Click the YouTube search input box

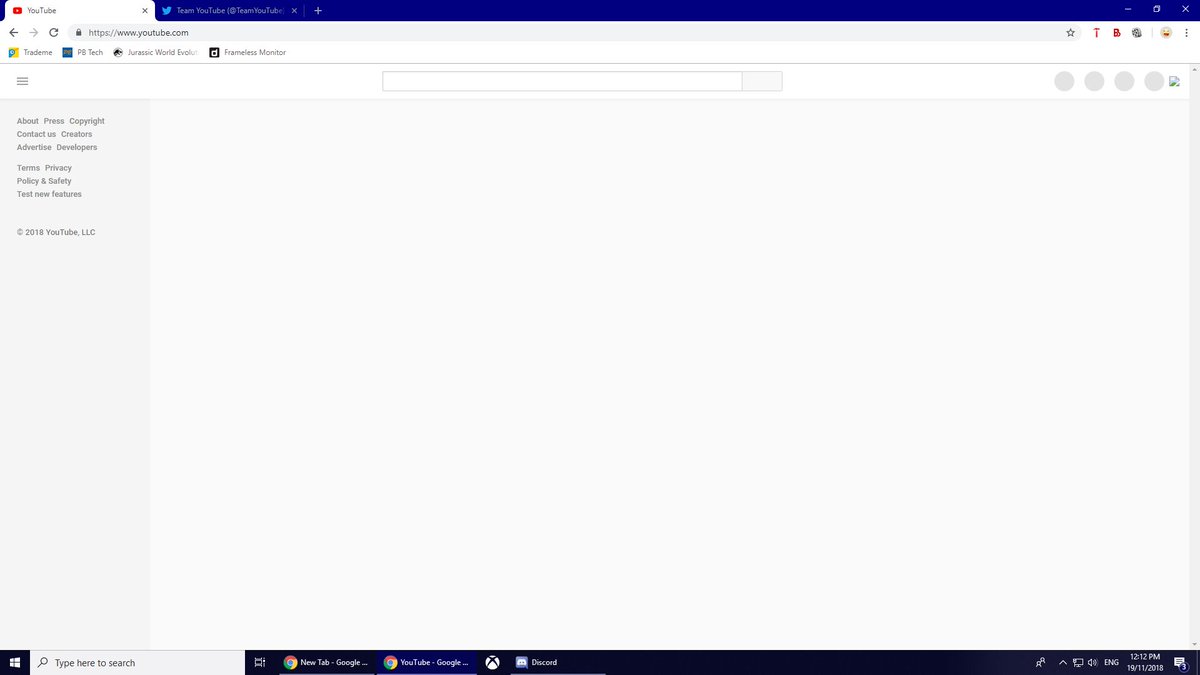click(562, 81)
